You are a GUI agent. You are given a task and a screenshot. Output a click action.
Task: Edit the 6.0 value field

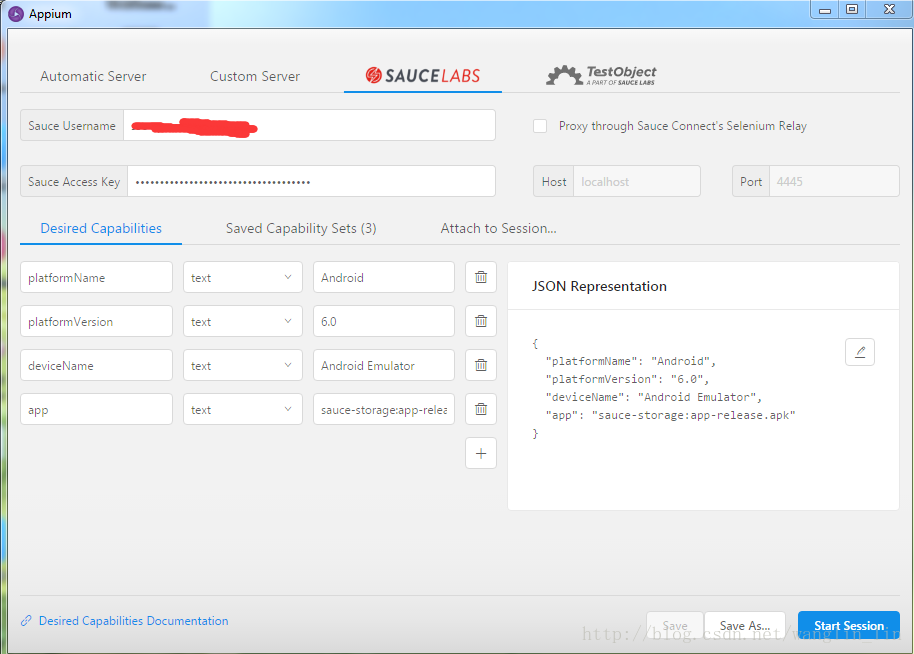pyautogui.click(x=384, y=321)
